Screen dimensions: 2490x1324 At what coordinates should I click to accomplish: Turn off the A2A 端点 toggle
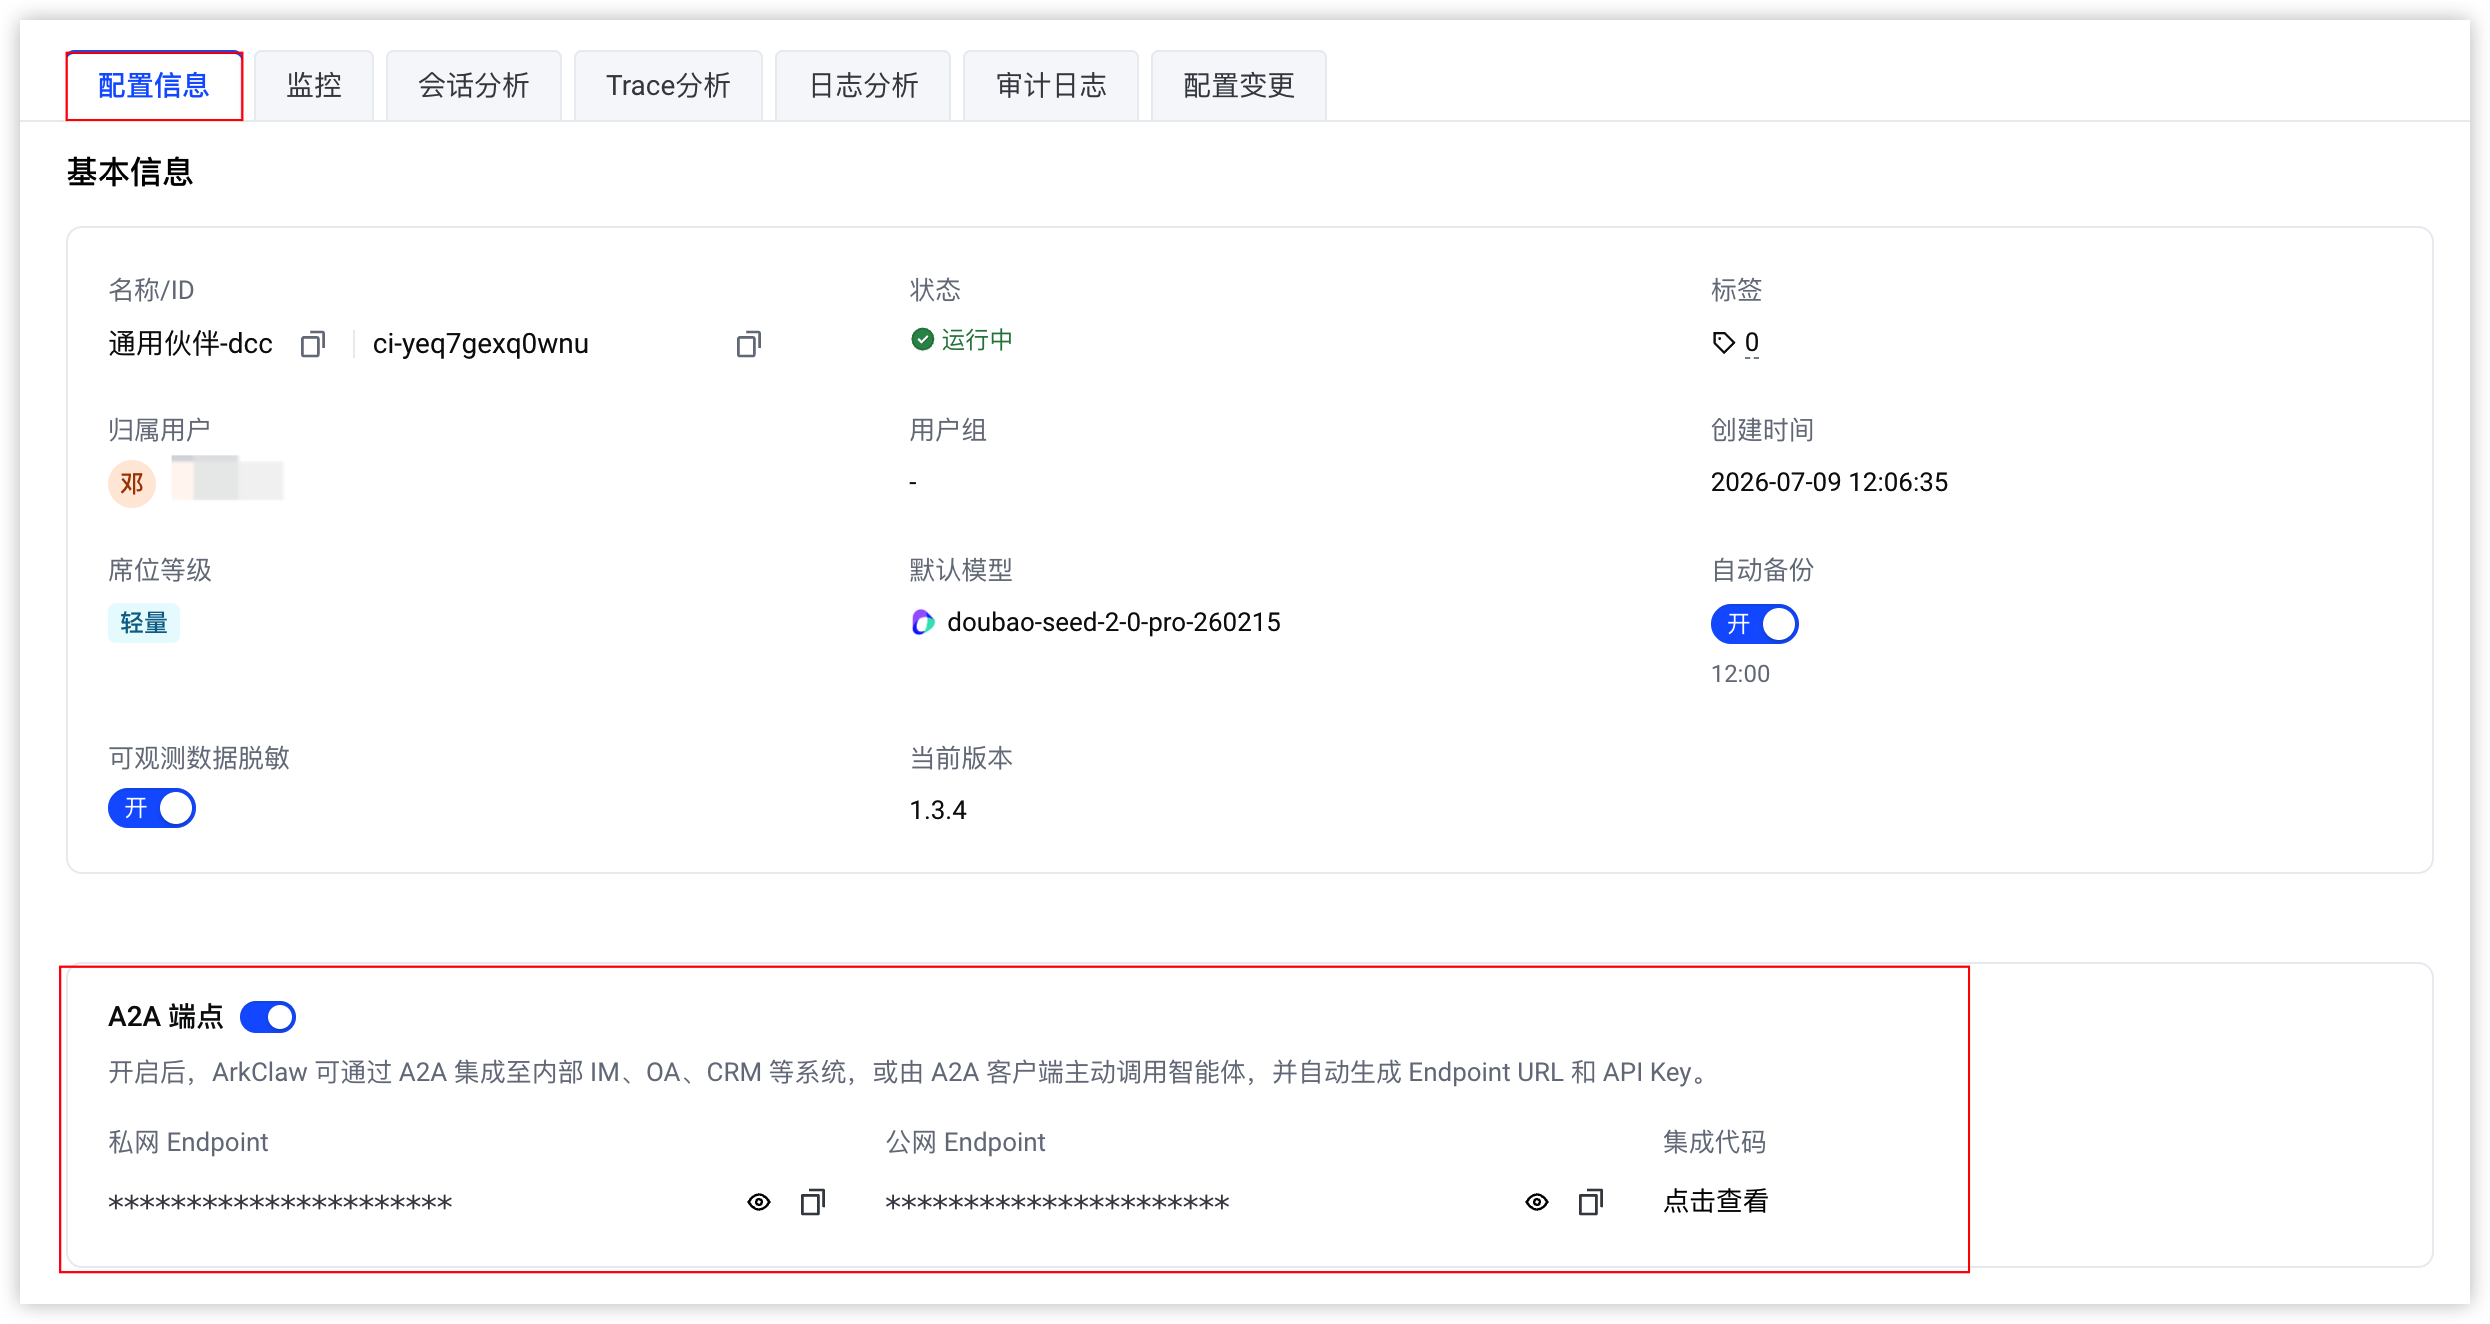(268, 1017)
